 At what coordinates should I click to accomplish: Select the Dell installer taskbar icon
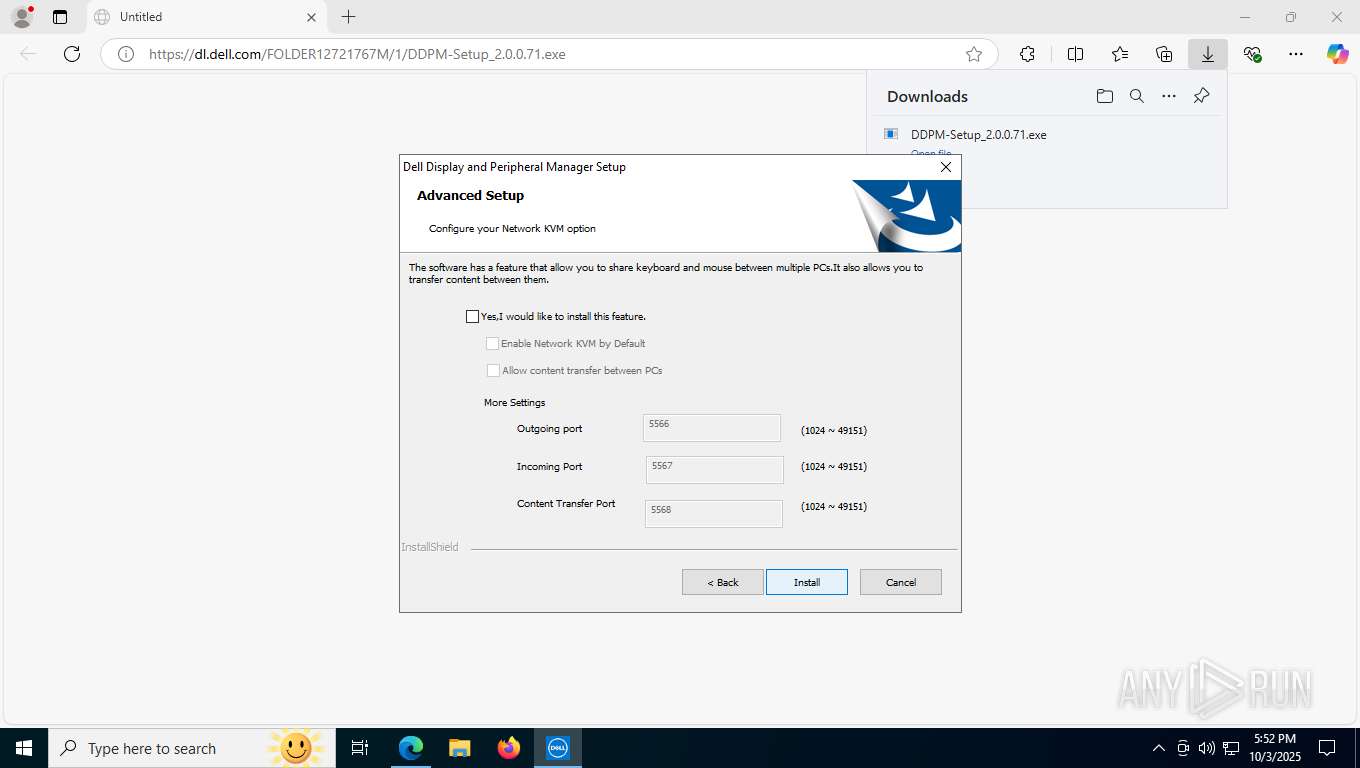(x=558, y=748)
